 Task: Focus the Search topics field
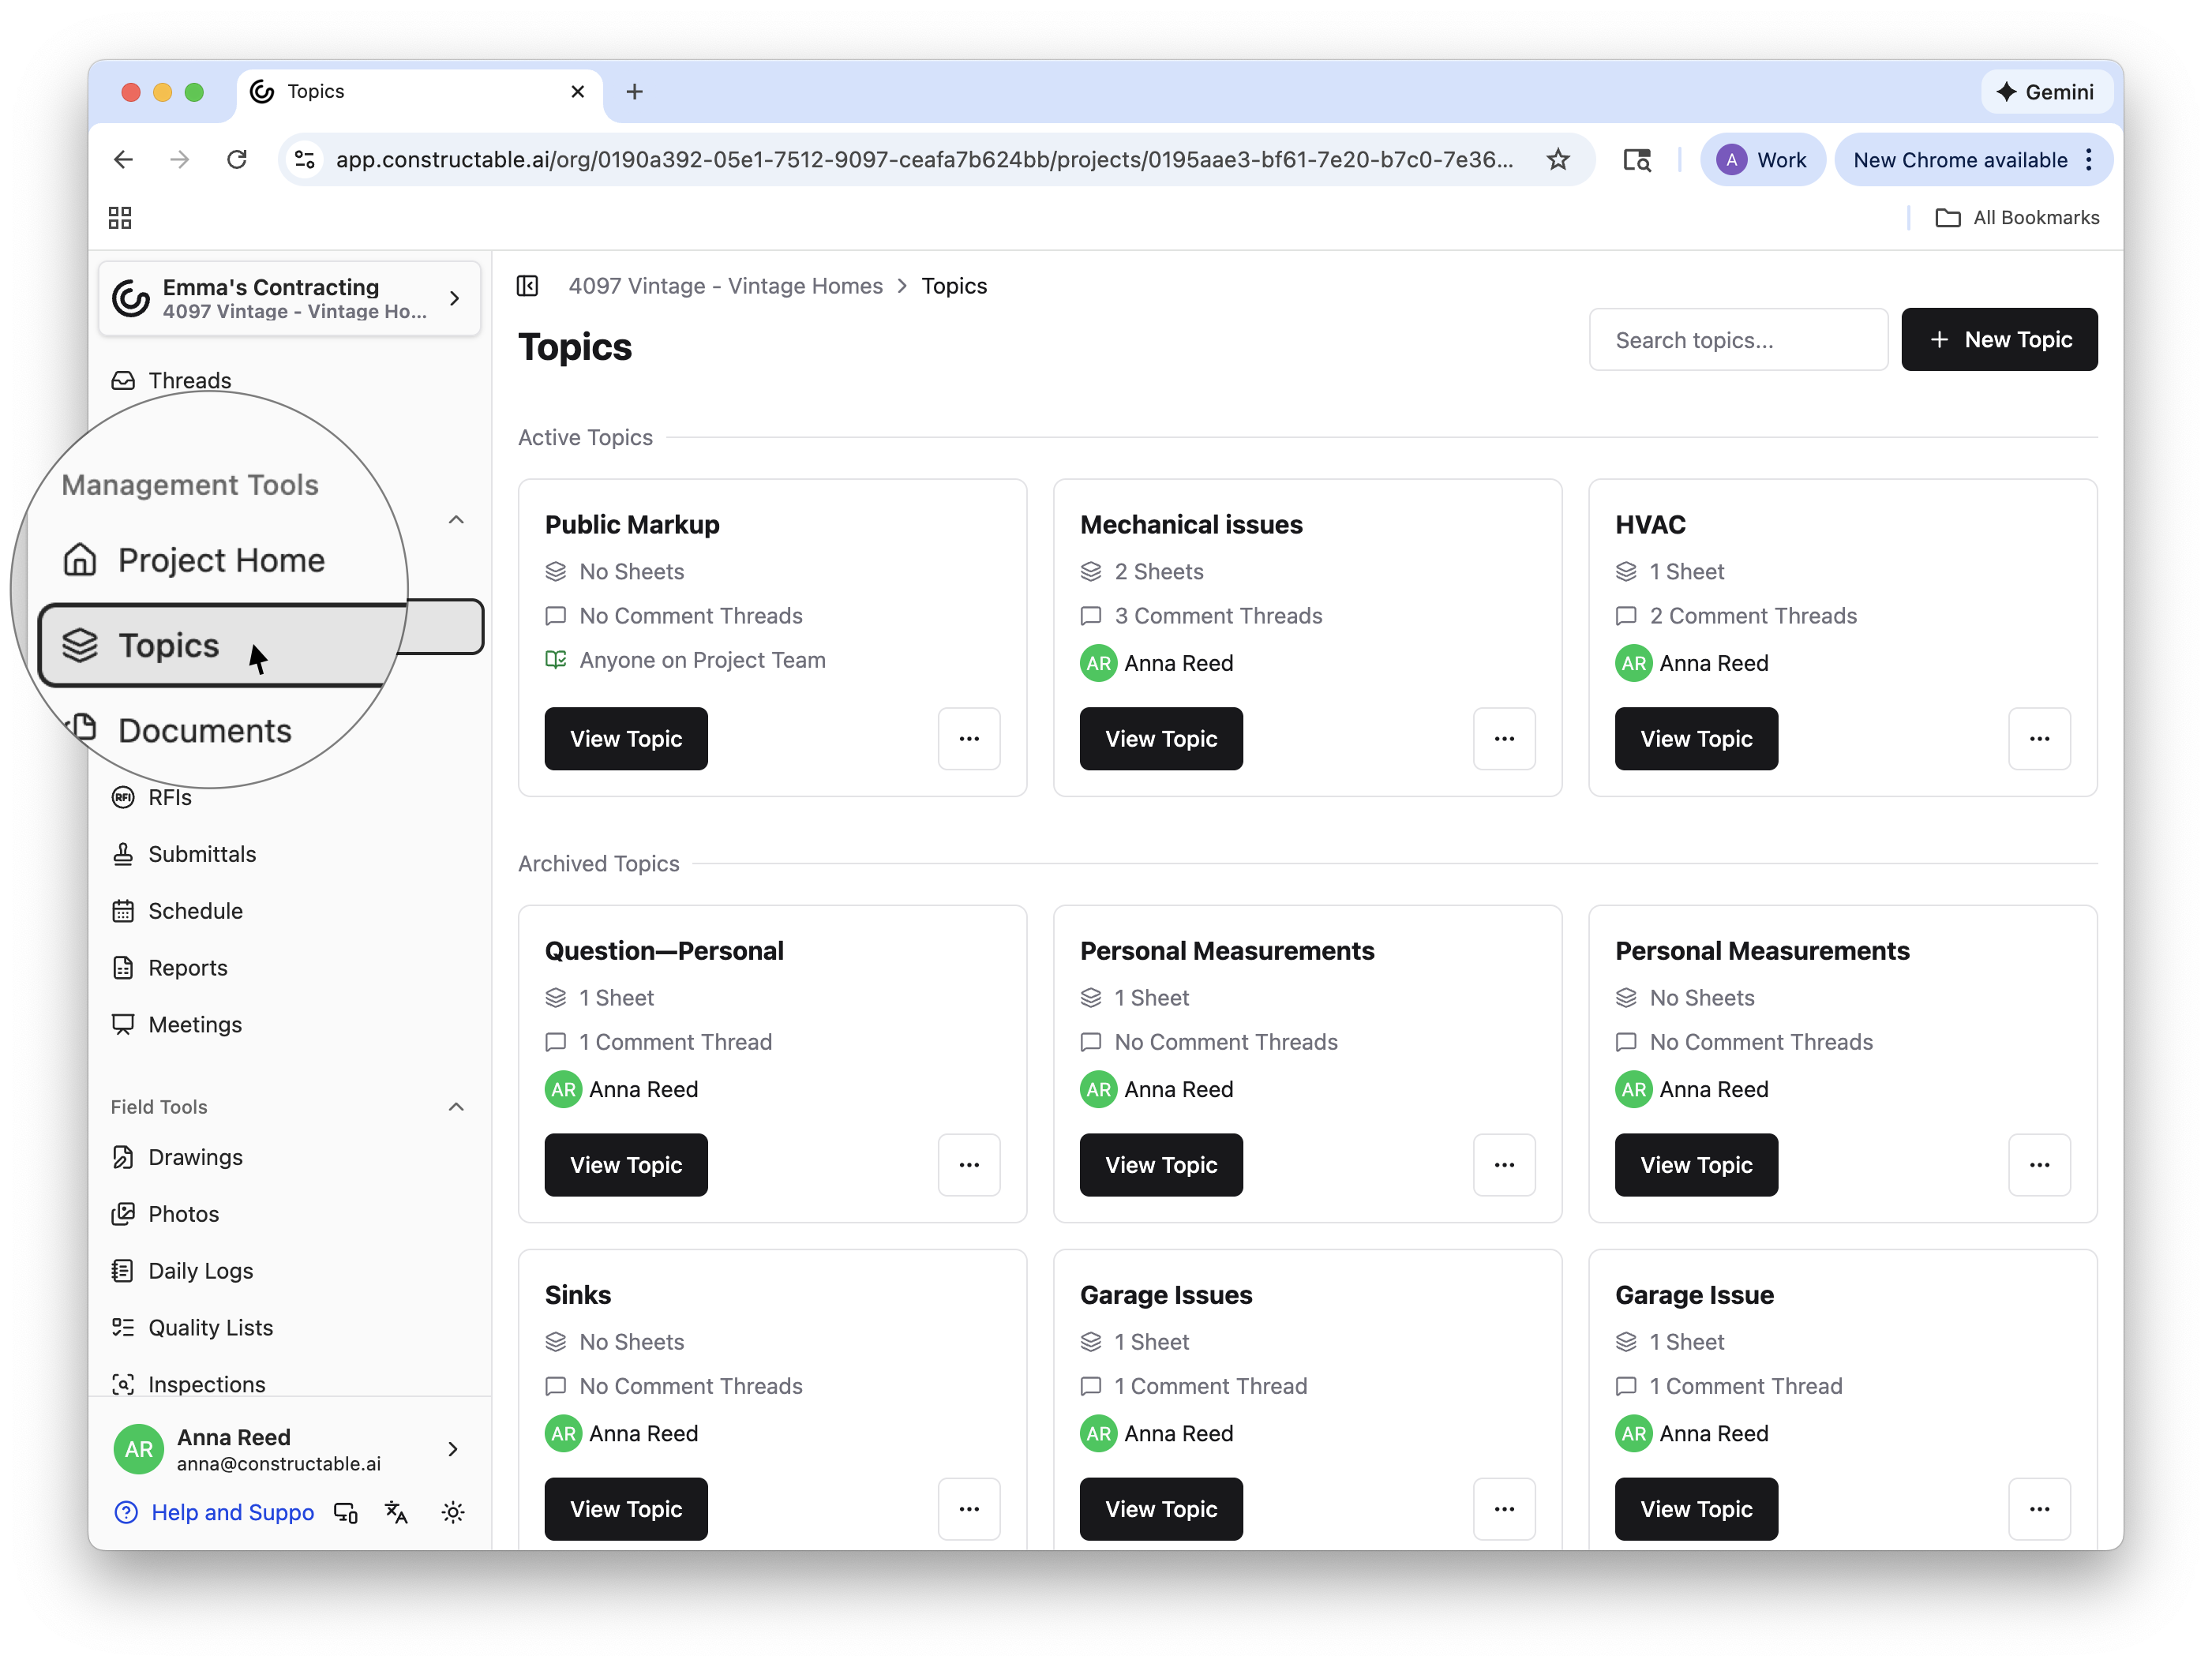point(1738,340)
